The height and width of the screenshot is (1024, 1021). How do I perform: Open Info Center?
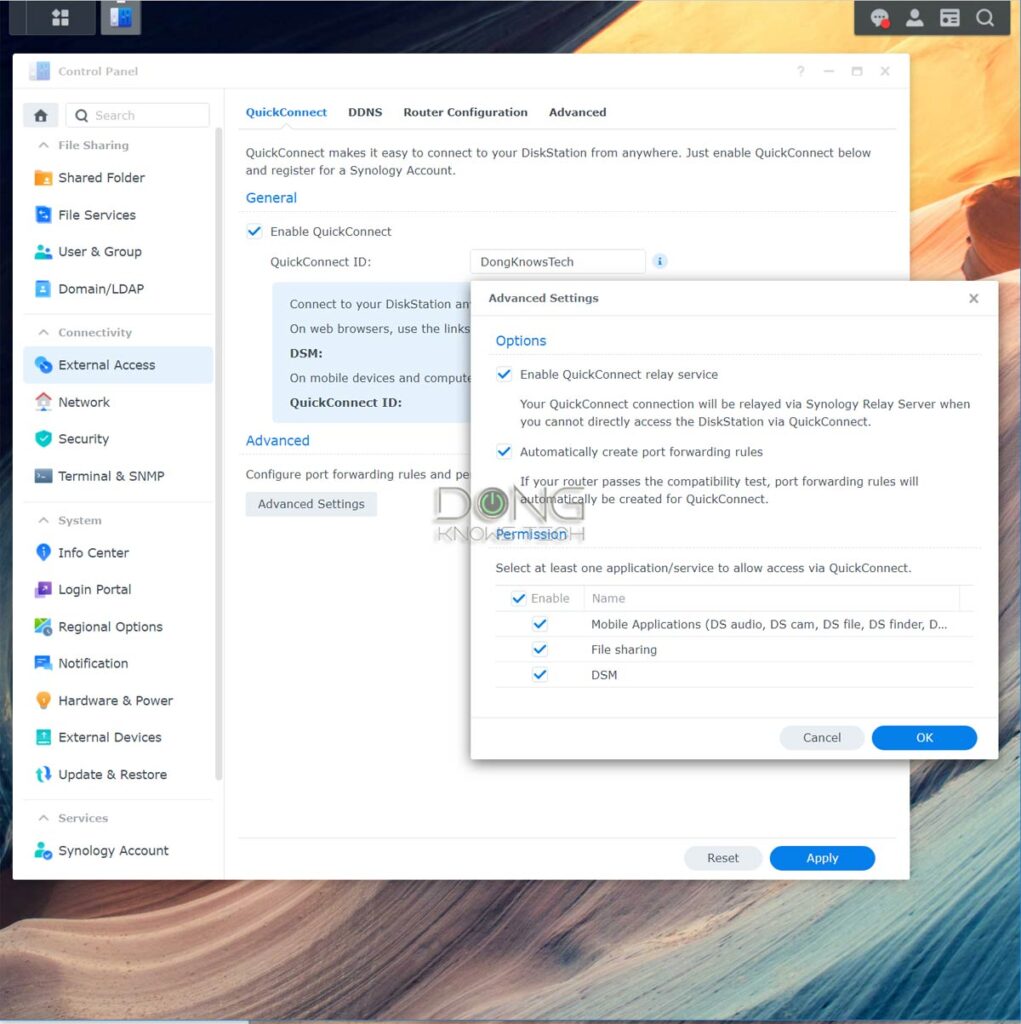(x=118, y=552)
